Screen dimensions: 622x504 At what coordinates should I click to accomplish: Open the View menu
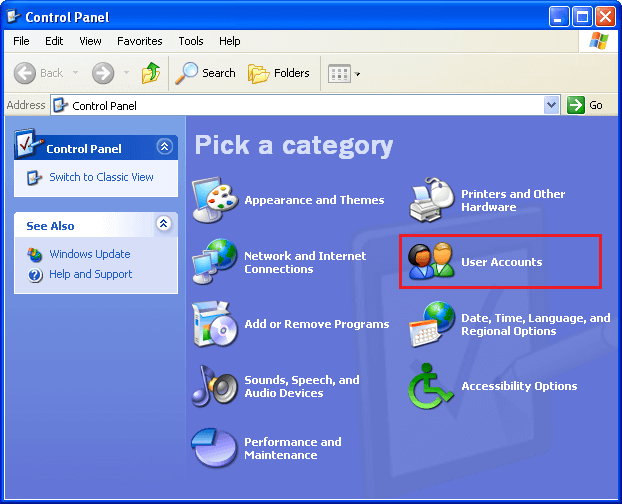pos(90,41)
